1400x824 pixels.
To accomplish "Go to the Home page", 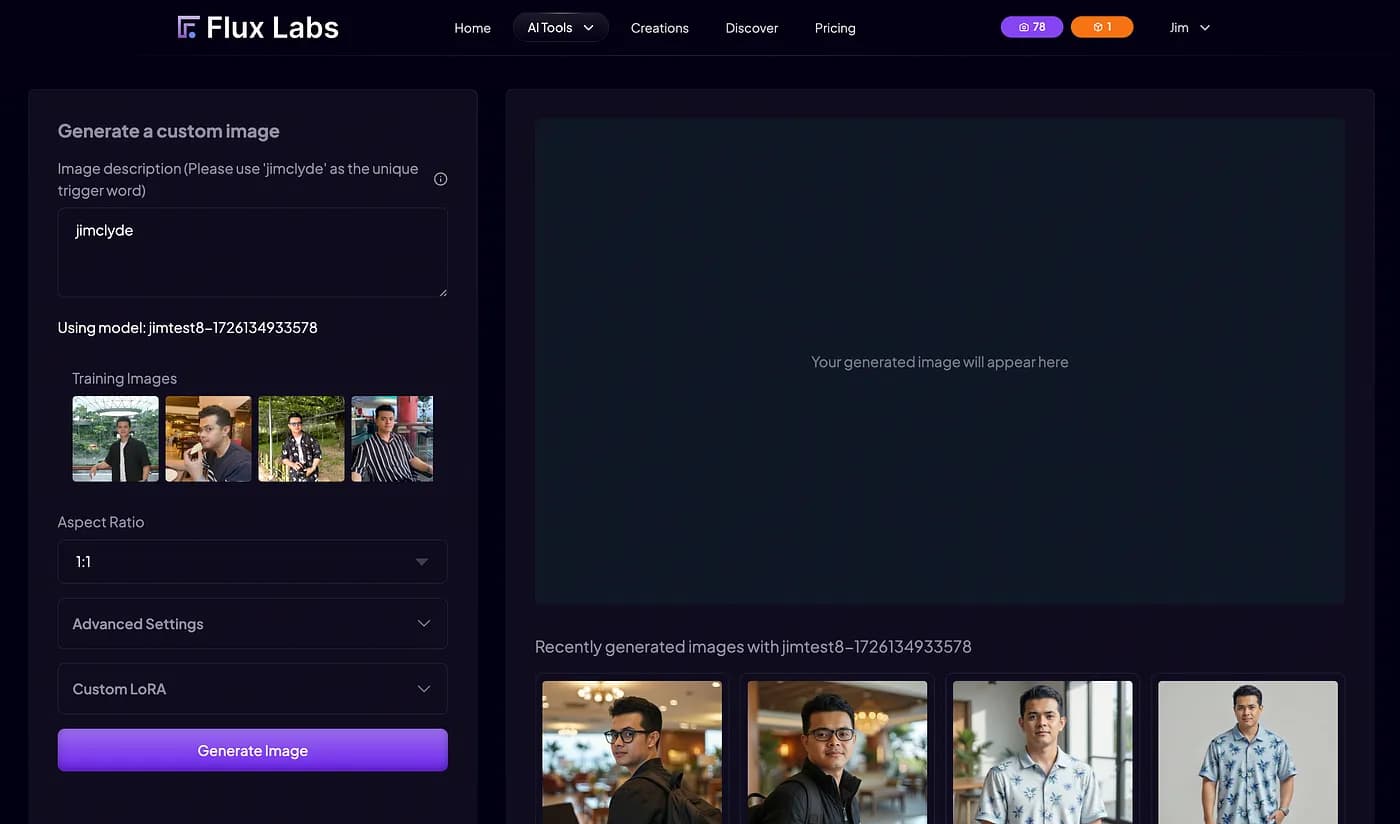I will (x=472, y=28).
